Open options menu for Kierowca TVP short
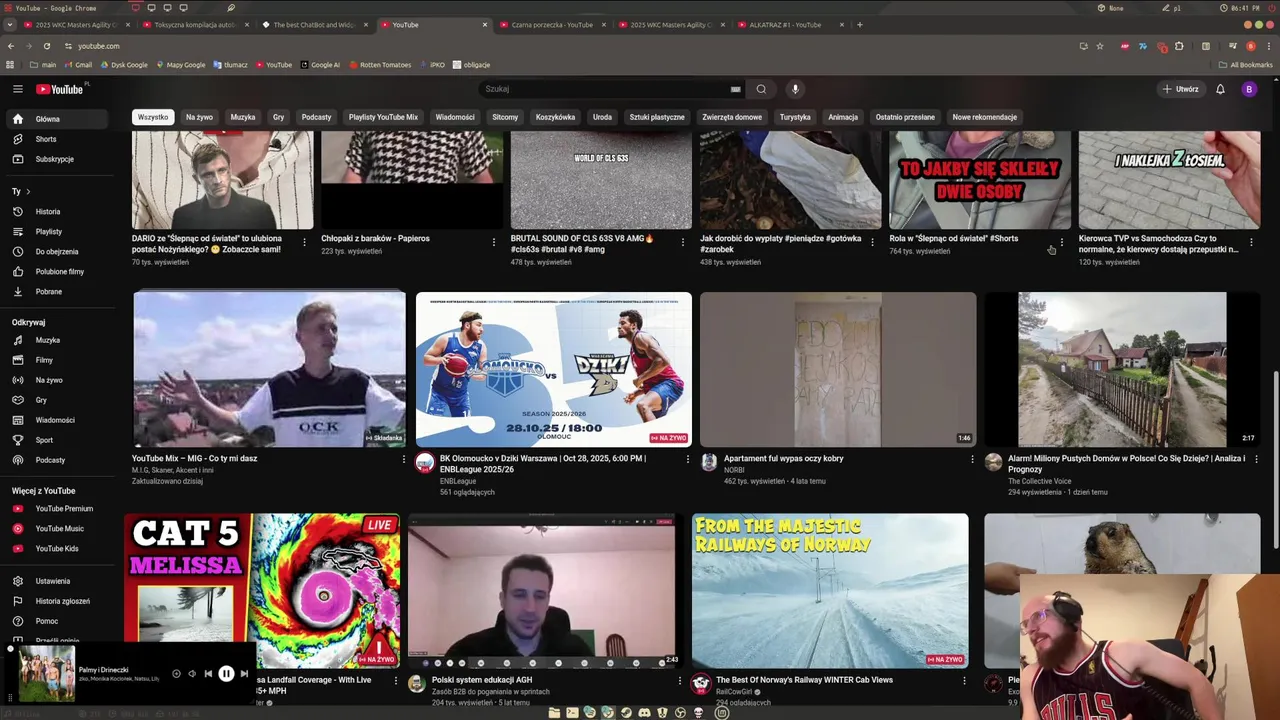Viewport: 1280px width, 720px height. click(1251, 242)
